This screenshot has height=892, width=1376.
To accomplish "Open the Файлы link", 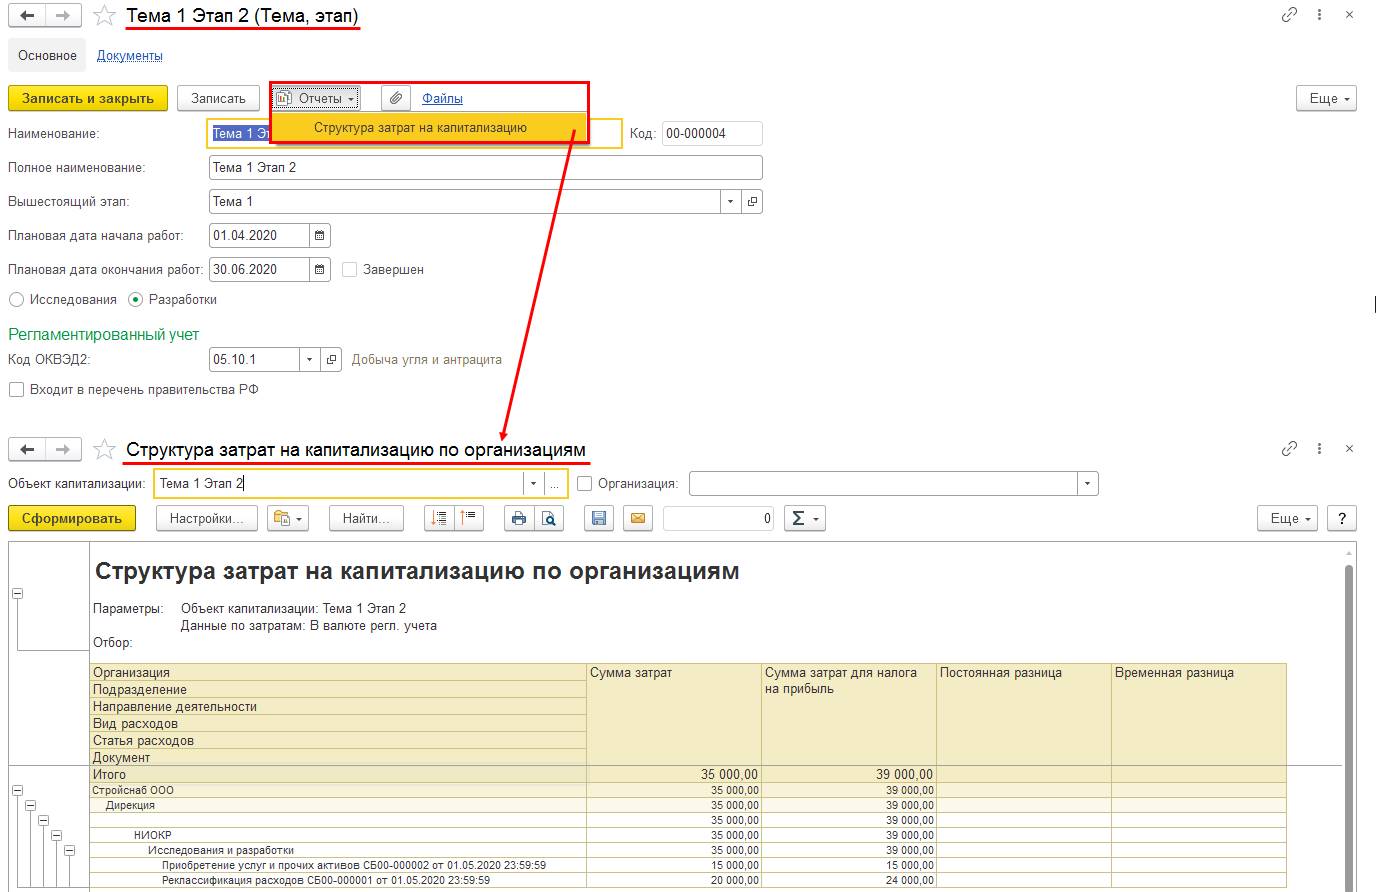I will pyautogui.click(x=442, y=98).
